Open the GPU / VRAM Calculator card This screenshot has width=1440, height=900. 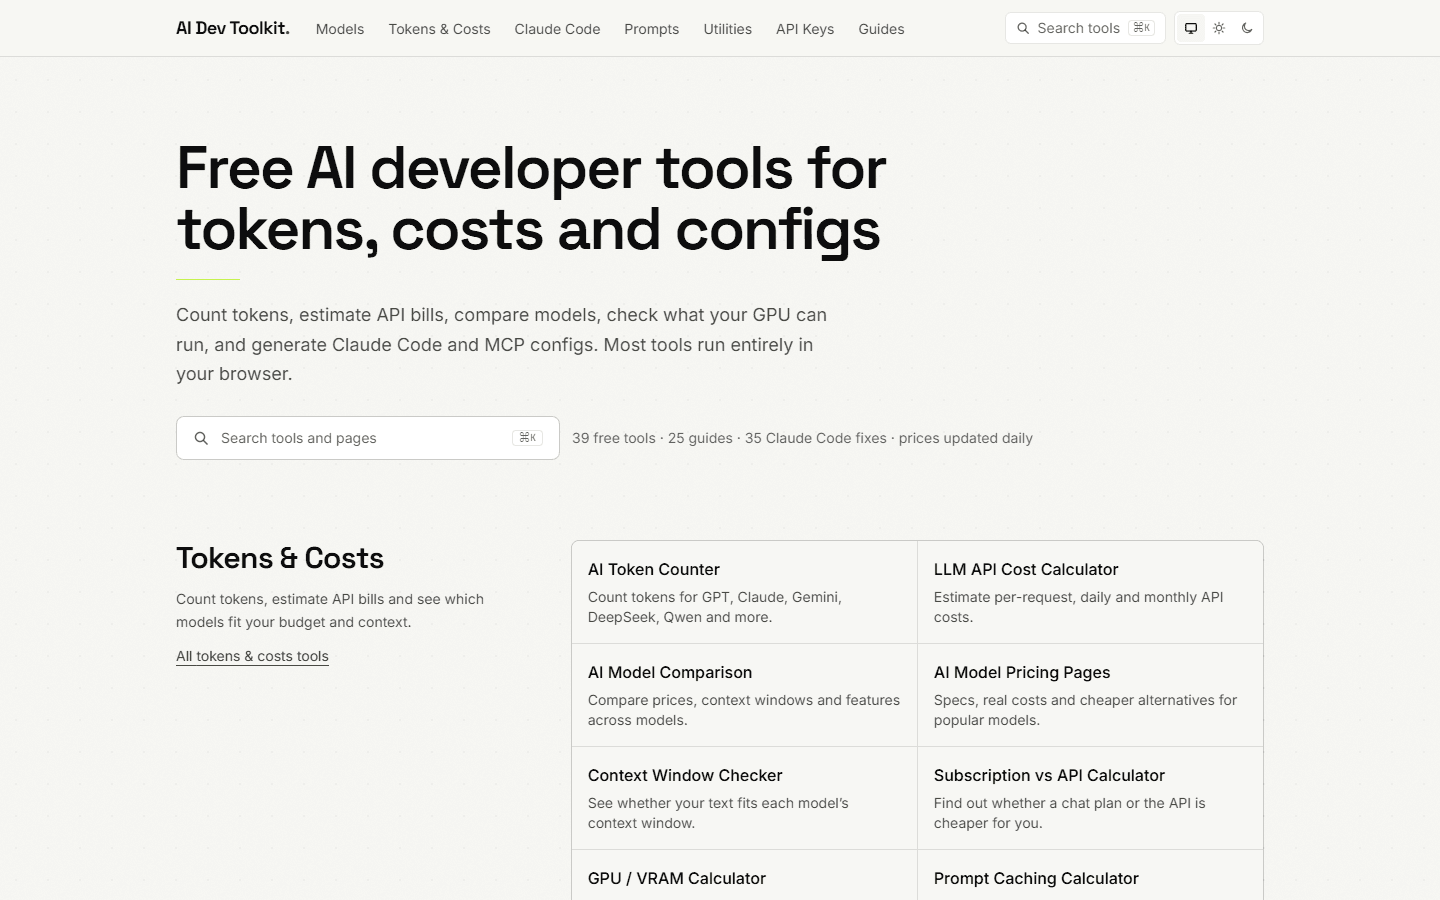coord(744,876)
